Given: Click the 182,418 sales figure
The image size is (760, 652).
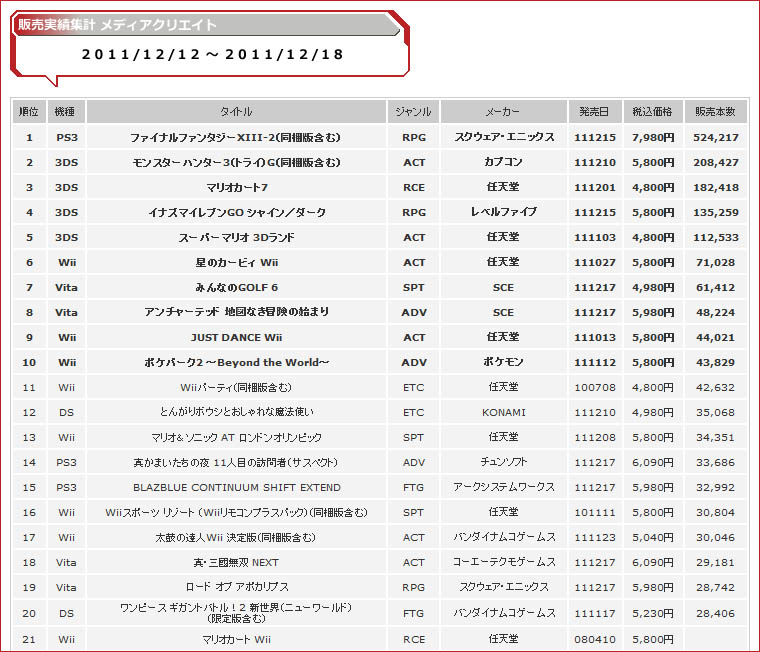Looking at the screenshot, I should tap(716, 188).
